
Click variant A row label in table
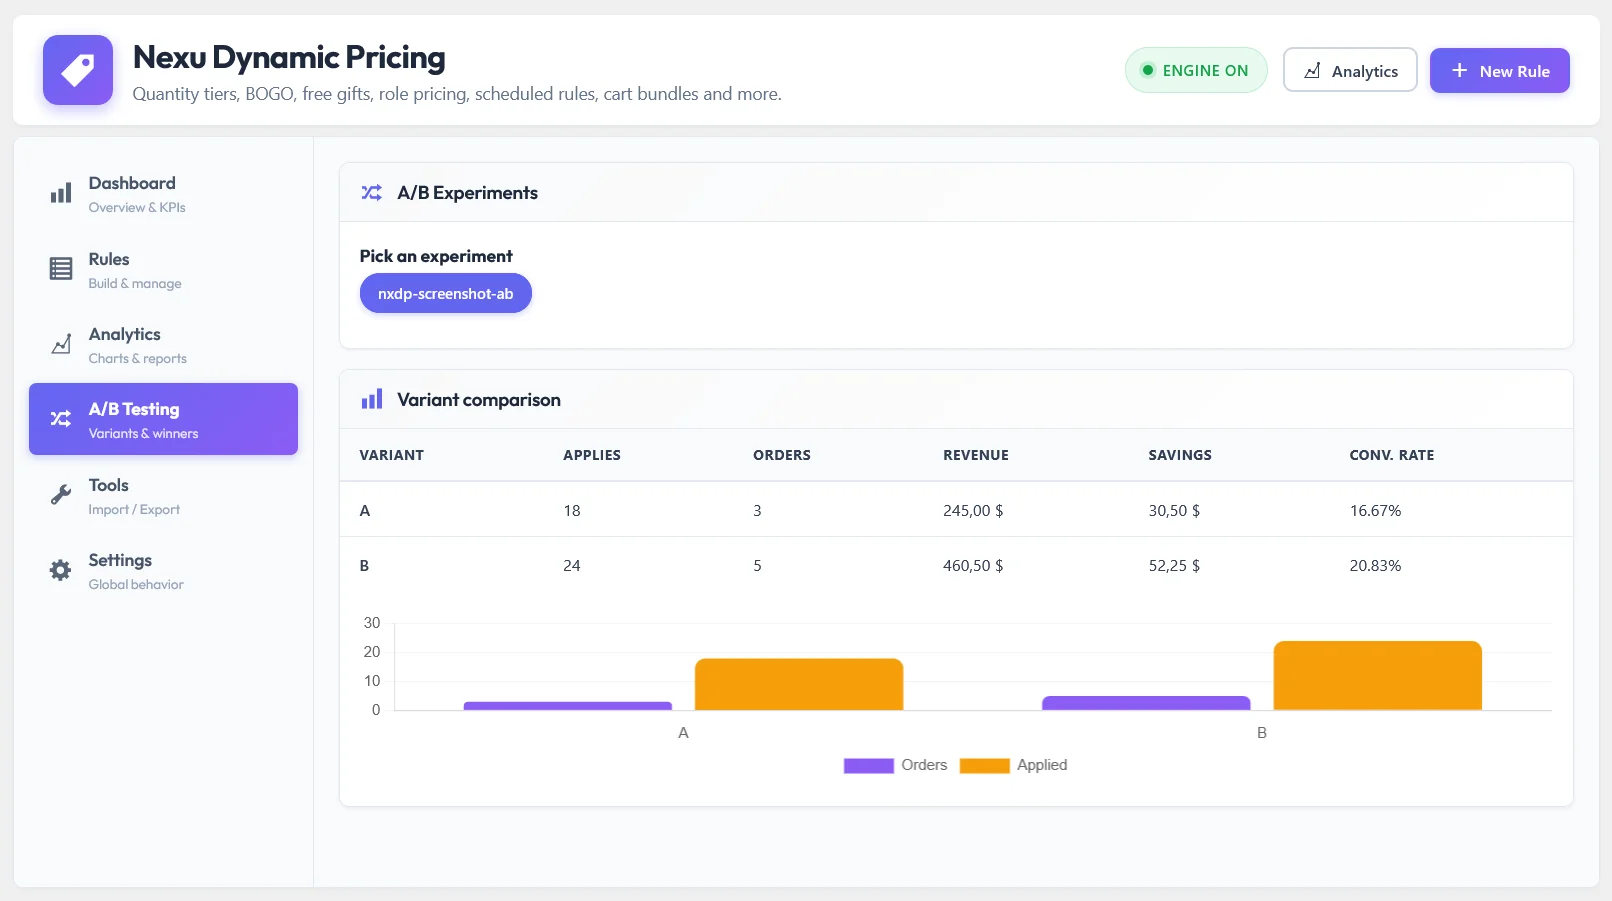[x=365, y=510]
